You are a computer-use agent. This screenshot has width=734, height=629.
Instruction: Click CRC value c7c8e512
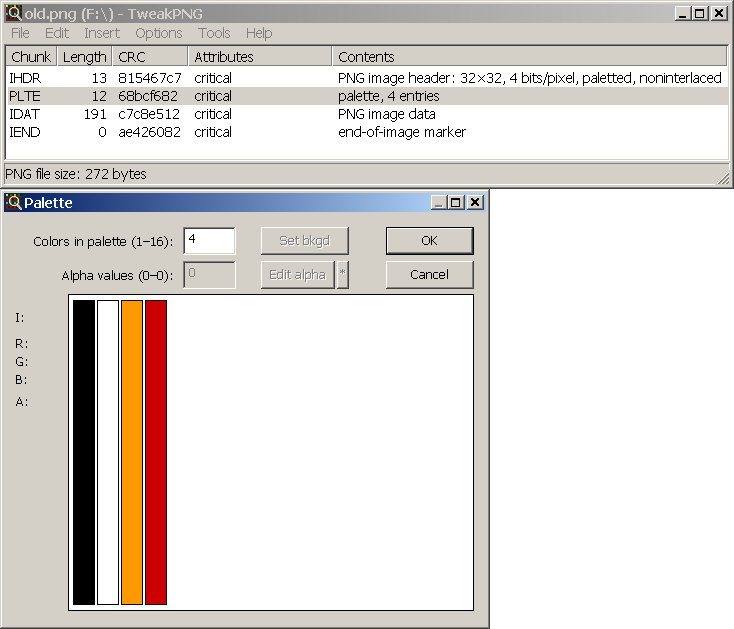pos(149,114)
